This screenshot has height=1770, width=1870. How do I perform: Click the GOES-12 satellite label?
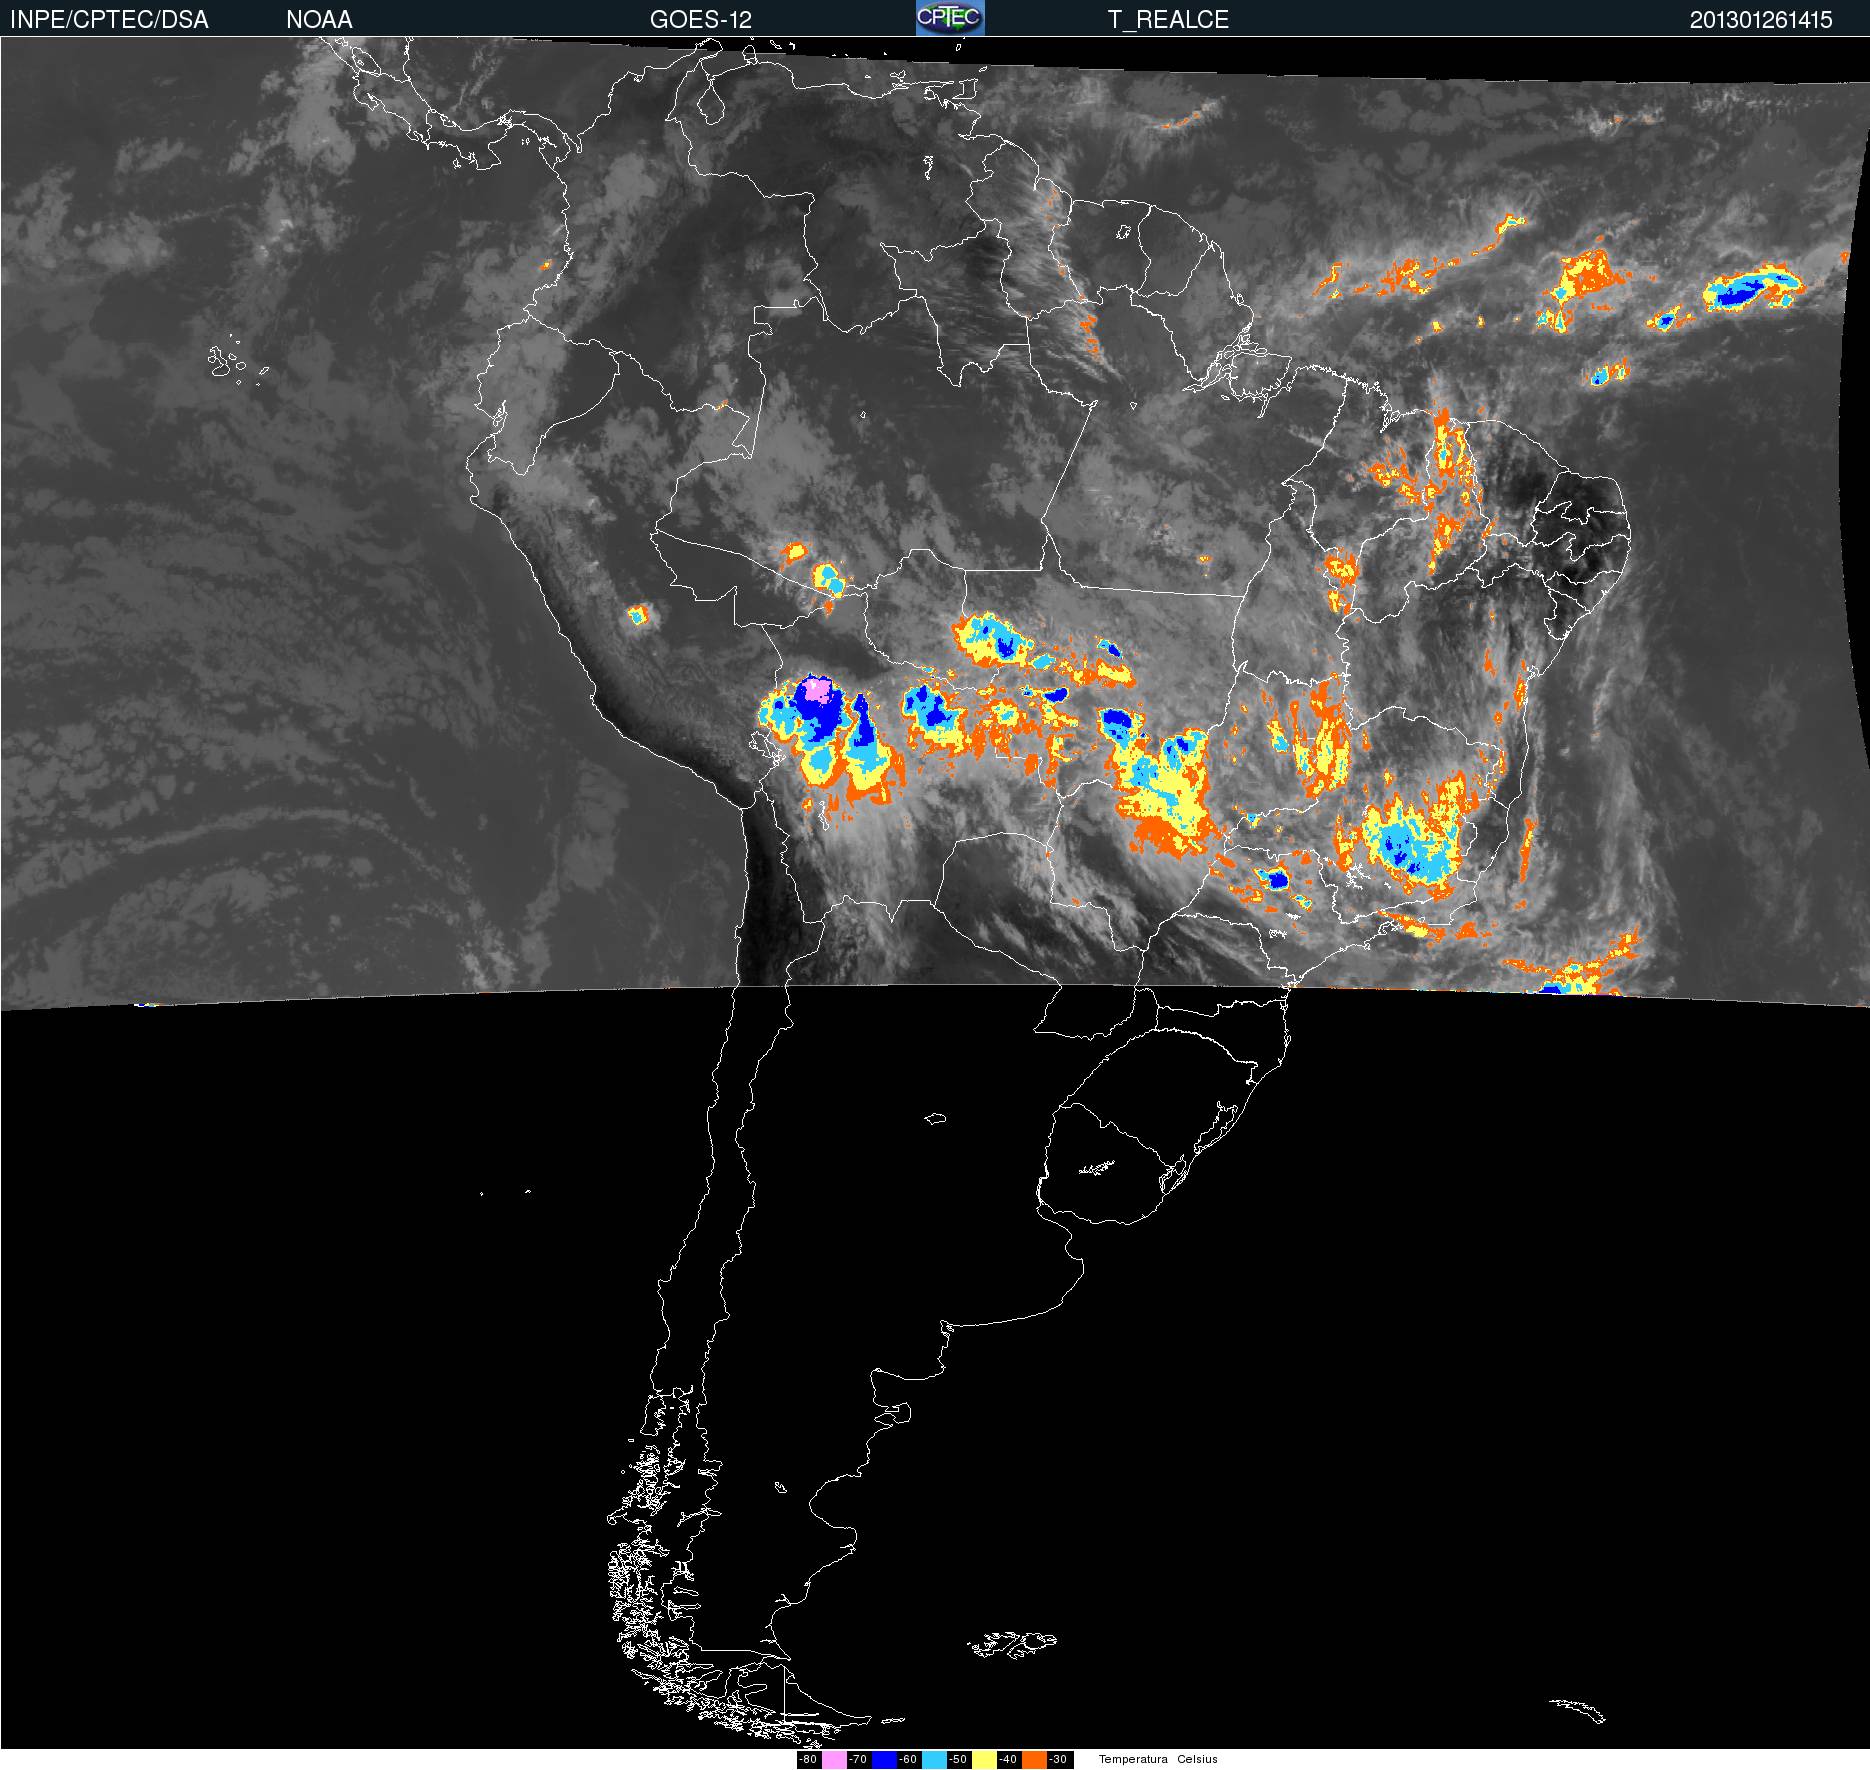[700, 20]
